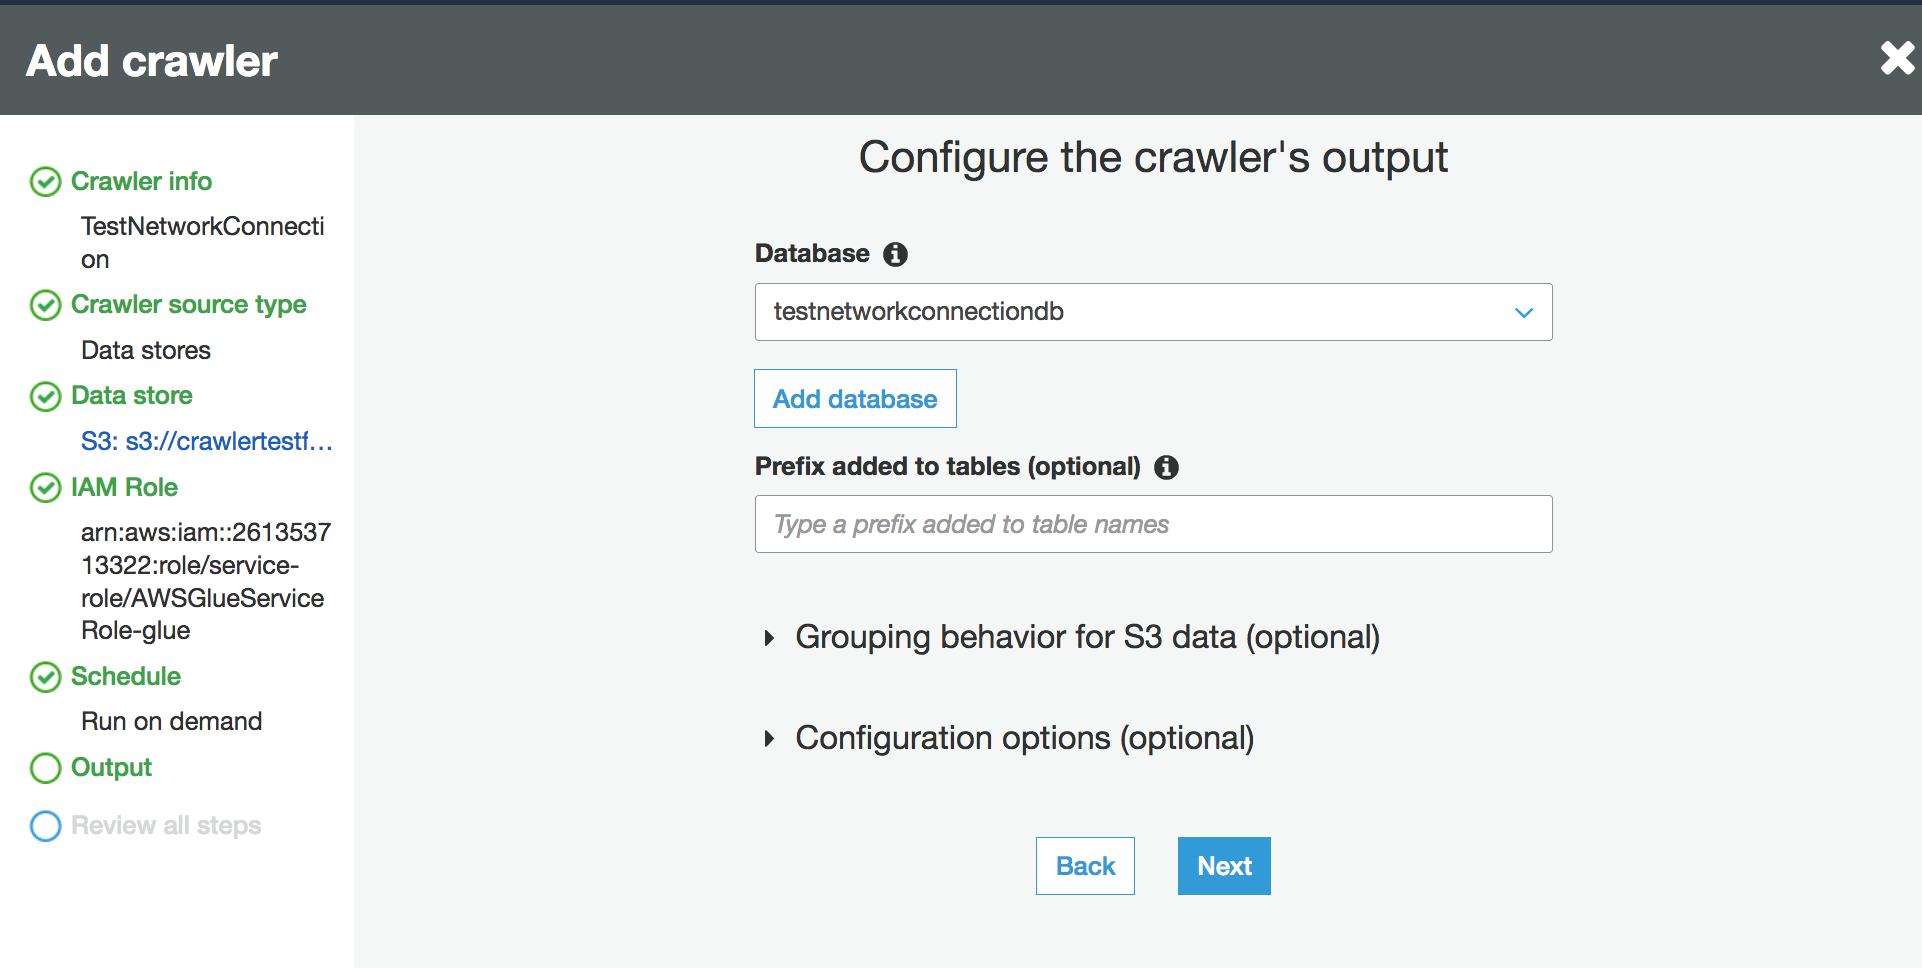Open the S3 crawlertest data store link
Viewport: 1922px width, 968px height.
(206, 441)
